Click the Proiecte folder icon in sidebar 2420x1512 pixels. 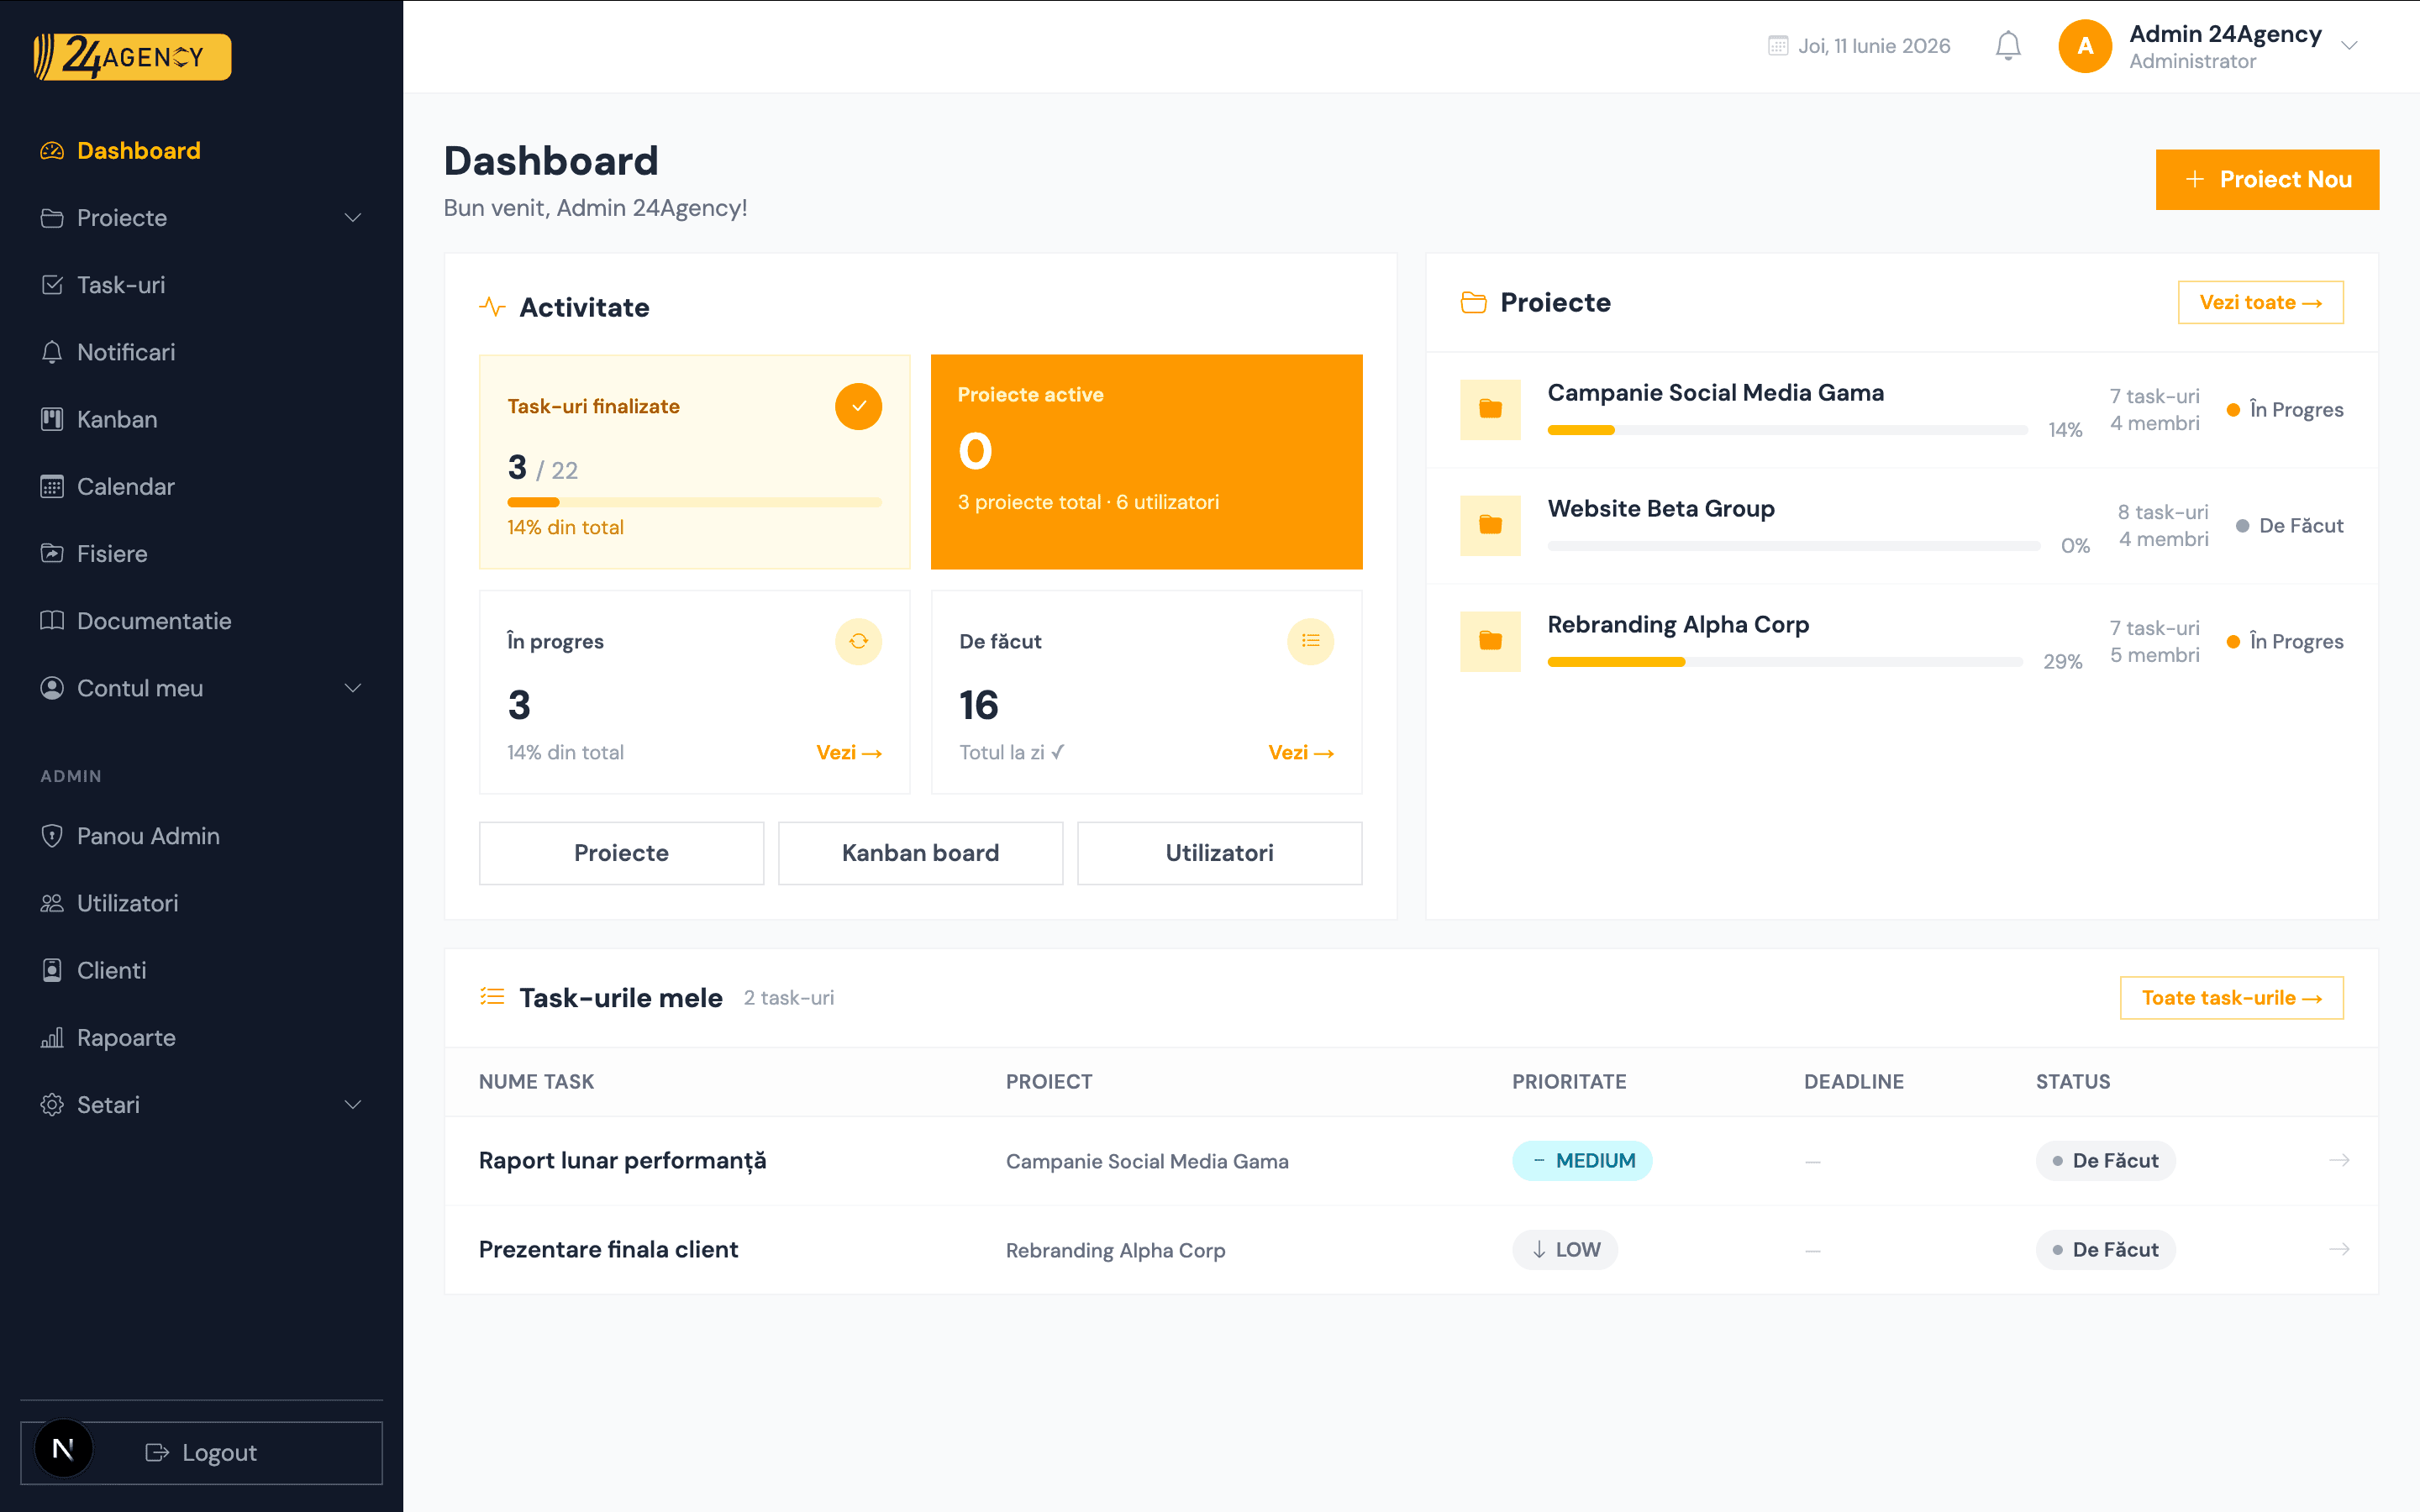52,218
